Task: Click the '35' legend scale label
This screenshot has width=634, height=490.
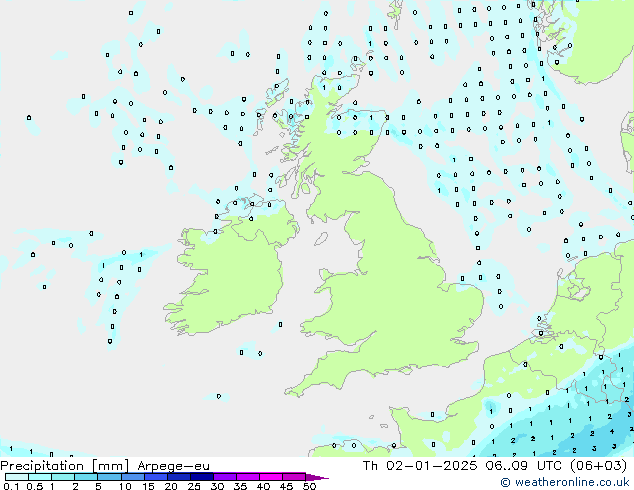Action: 240,486
